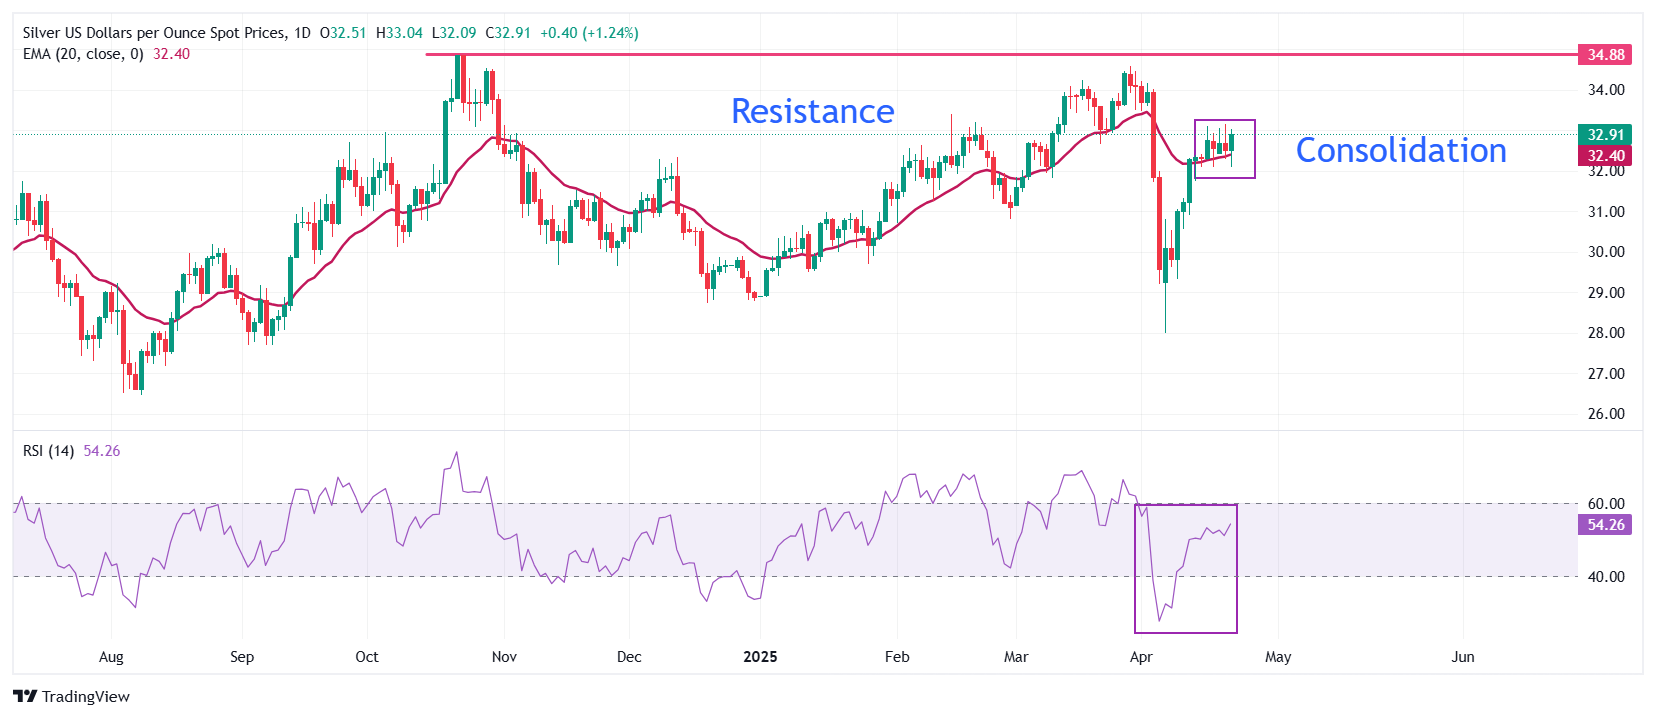Click the TradingView logo icon
Image resolution: width=1656 pixels, height=718 pixels.
(x=25, y=697)
